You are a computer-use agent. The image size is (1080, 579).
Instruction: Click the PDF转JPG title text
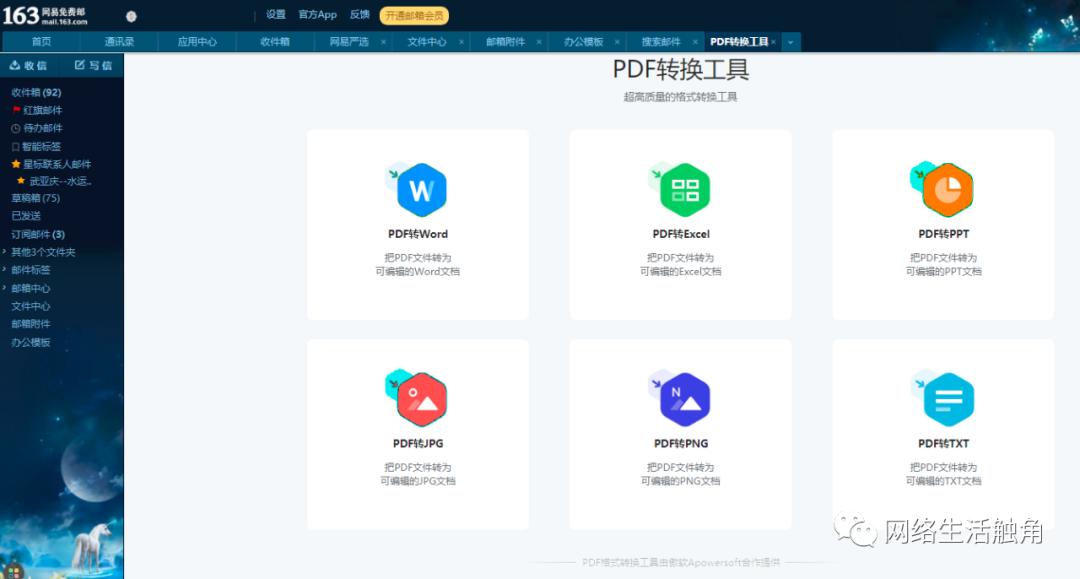[417, 443]
